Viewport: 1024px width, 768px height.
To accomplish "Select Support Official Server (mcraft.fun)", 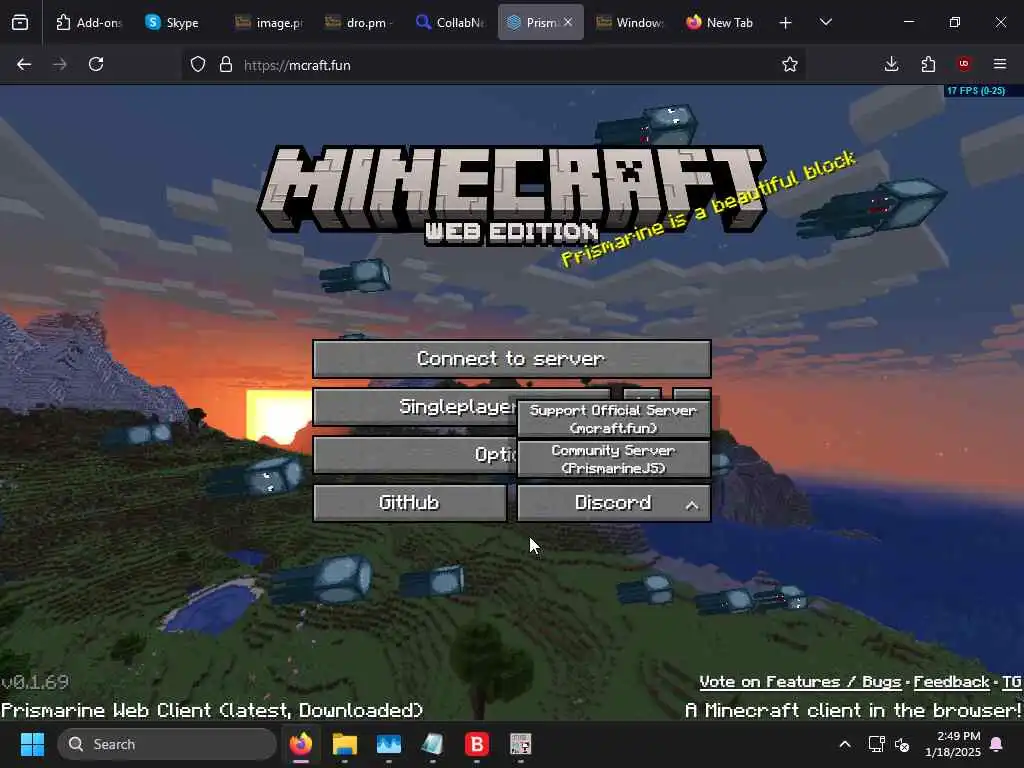I will (613, 419).
